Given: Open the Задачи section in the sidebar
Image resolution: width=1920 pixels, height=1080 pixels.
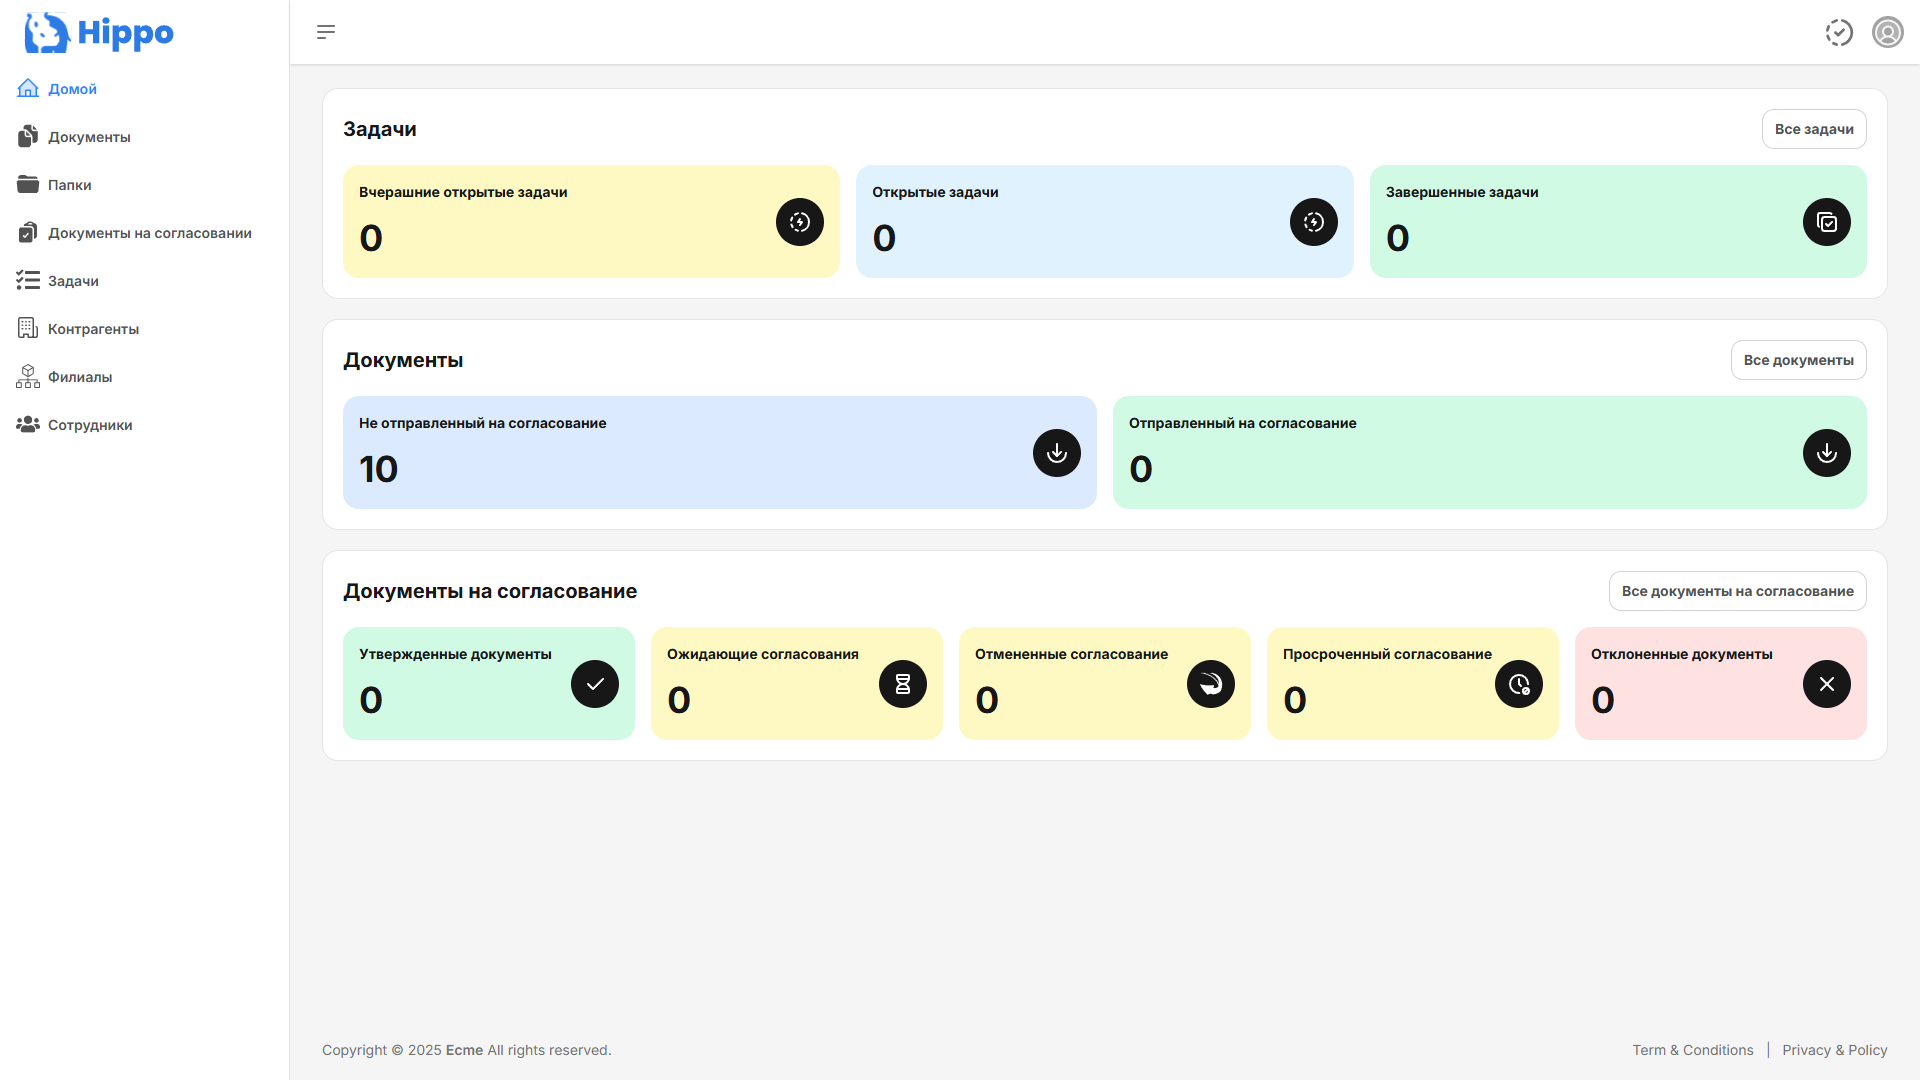Looking at the screenshot, I should coord(72,280).
